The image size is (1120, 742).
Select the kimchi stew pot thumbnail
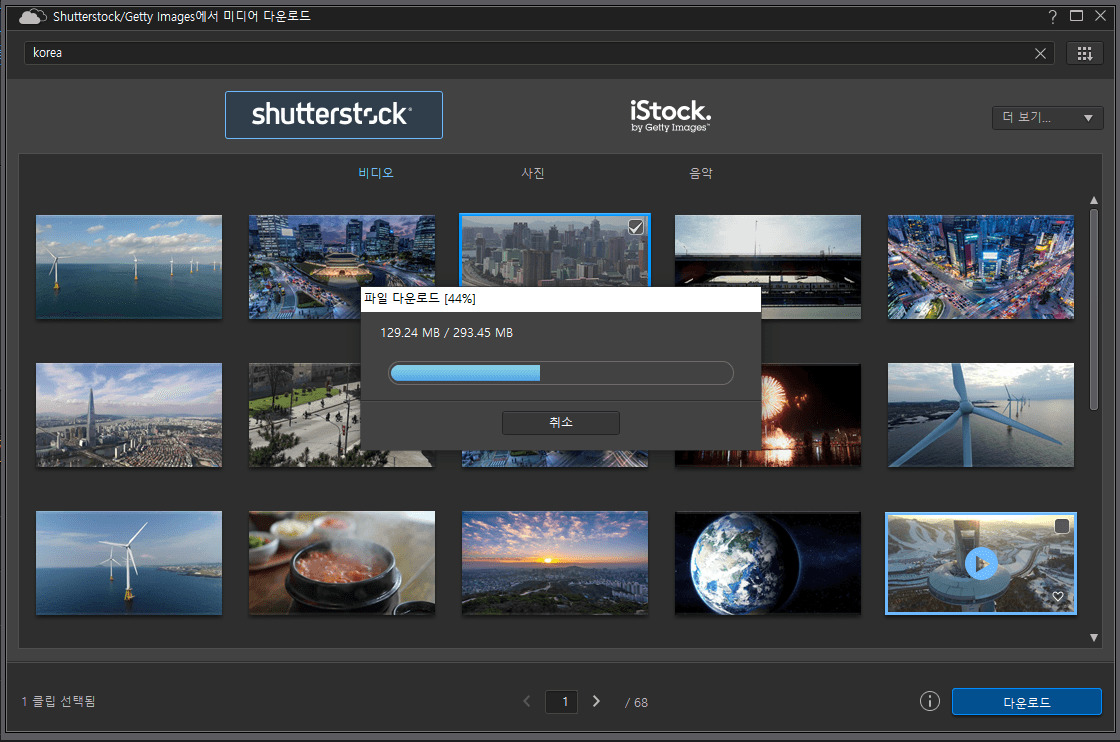[x=341, y=563]
